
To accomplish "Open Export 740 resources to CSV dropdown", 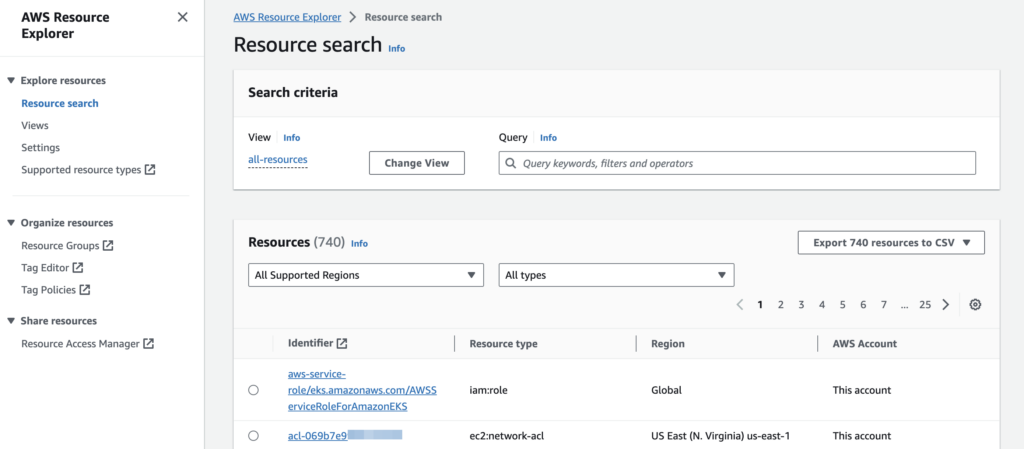I will click(x=891, y=243).
